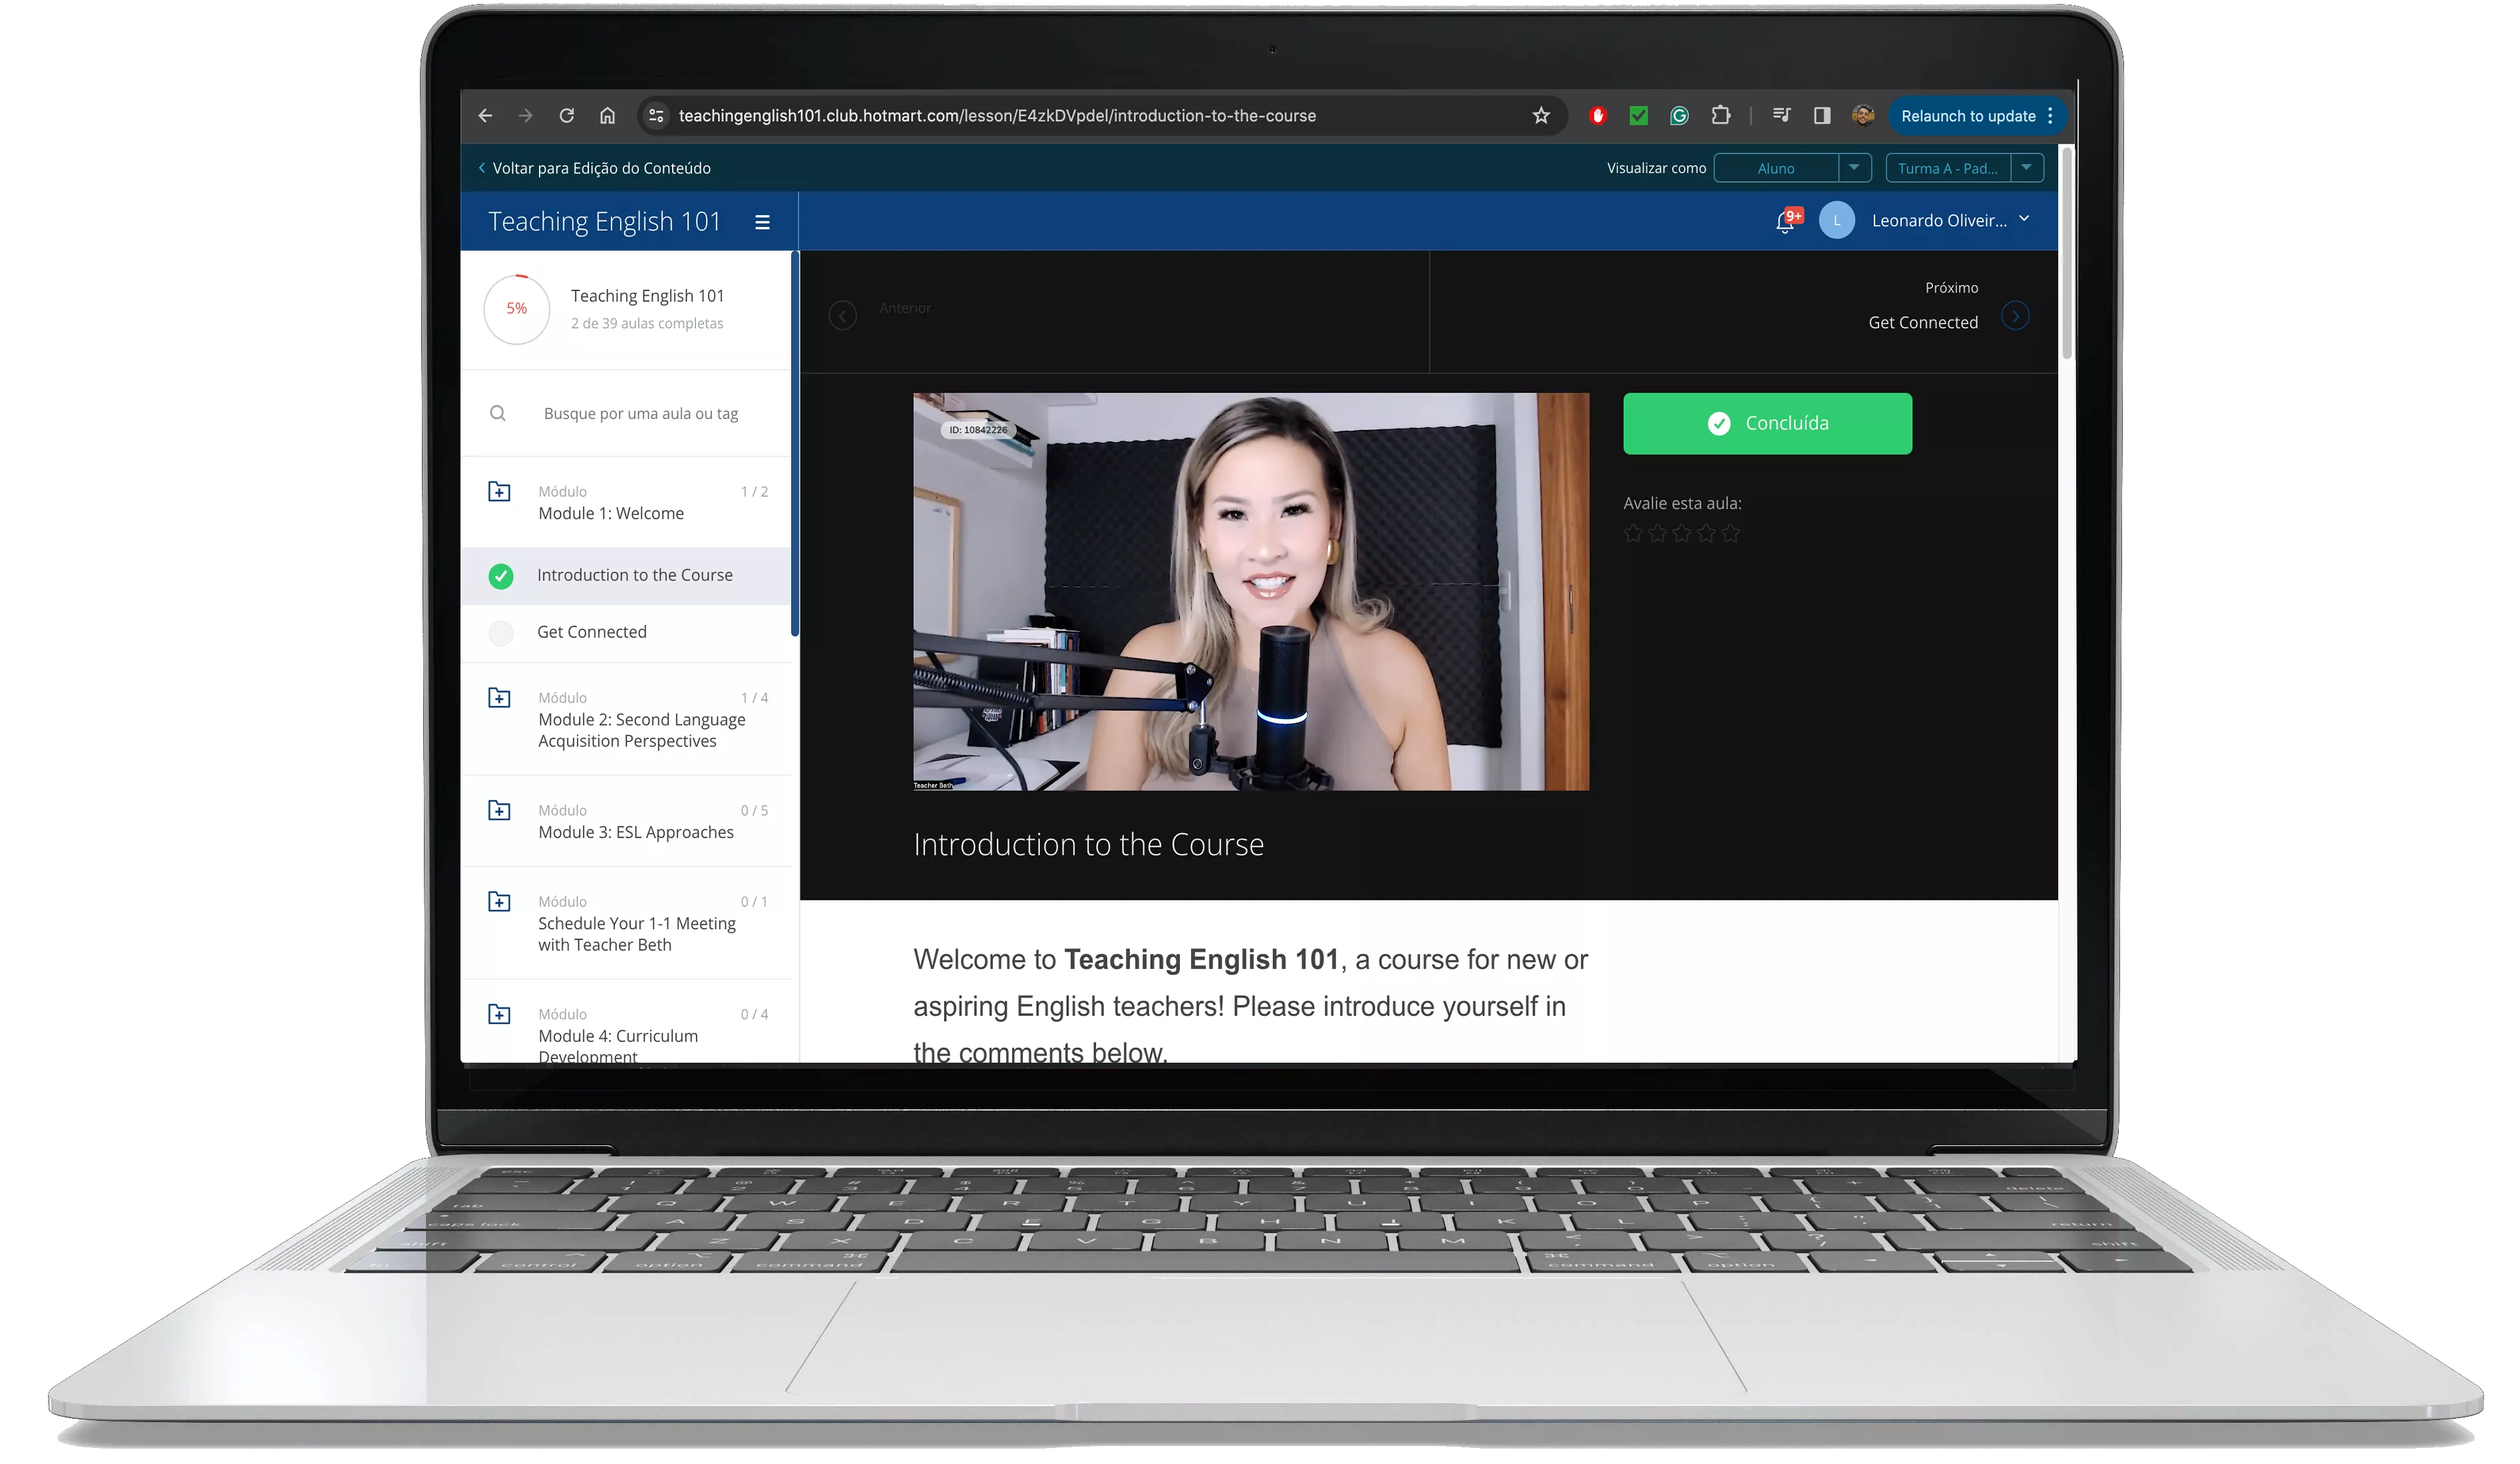Toggle Introduction to the Course completed checkmark
The image size is (2520, 1464).
[500, 576]
